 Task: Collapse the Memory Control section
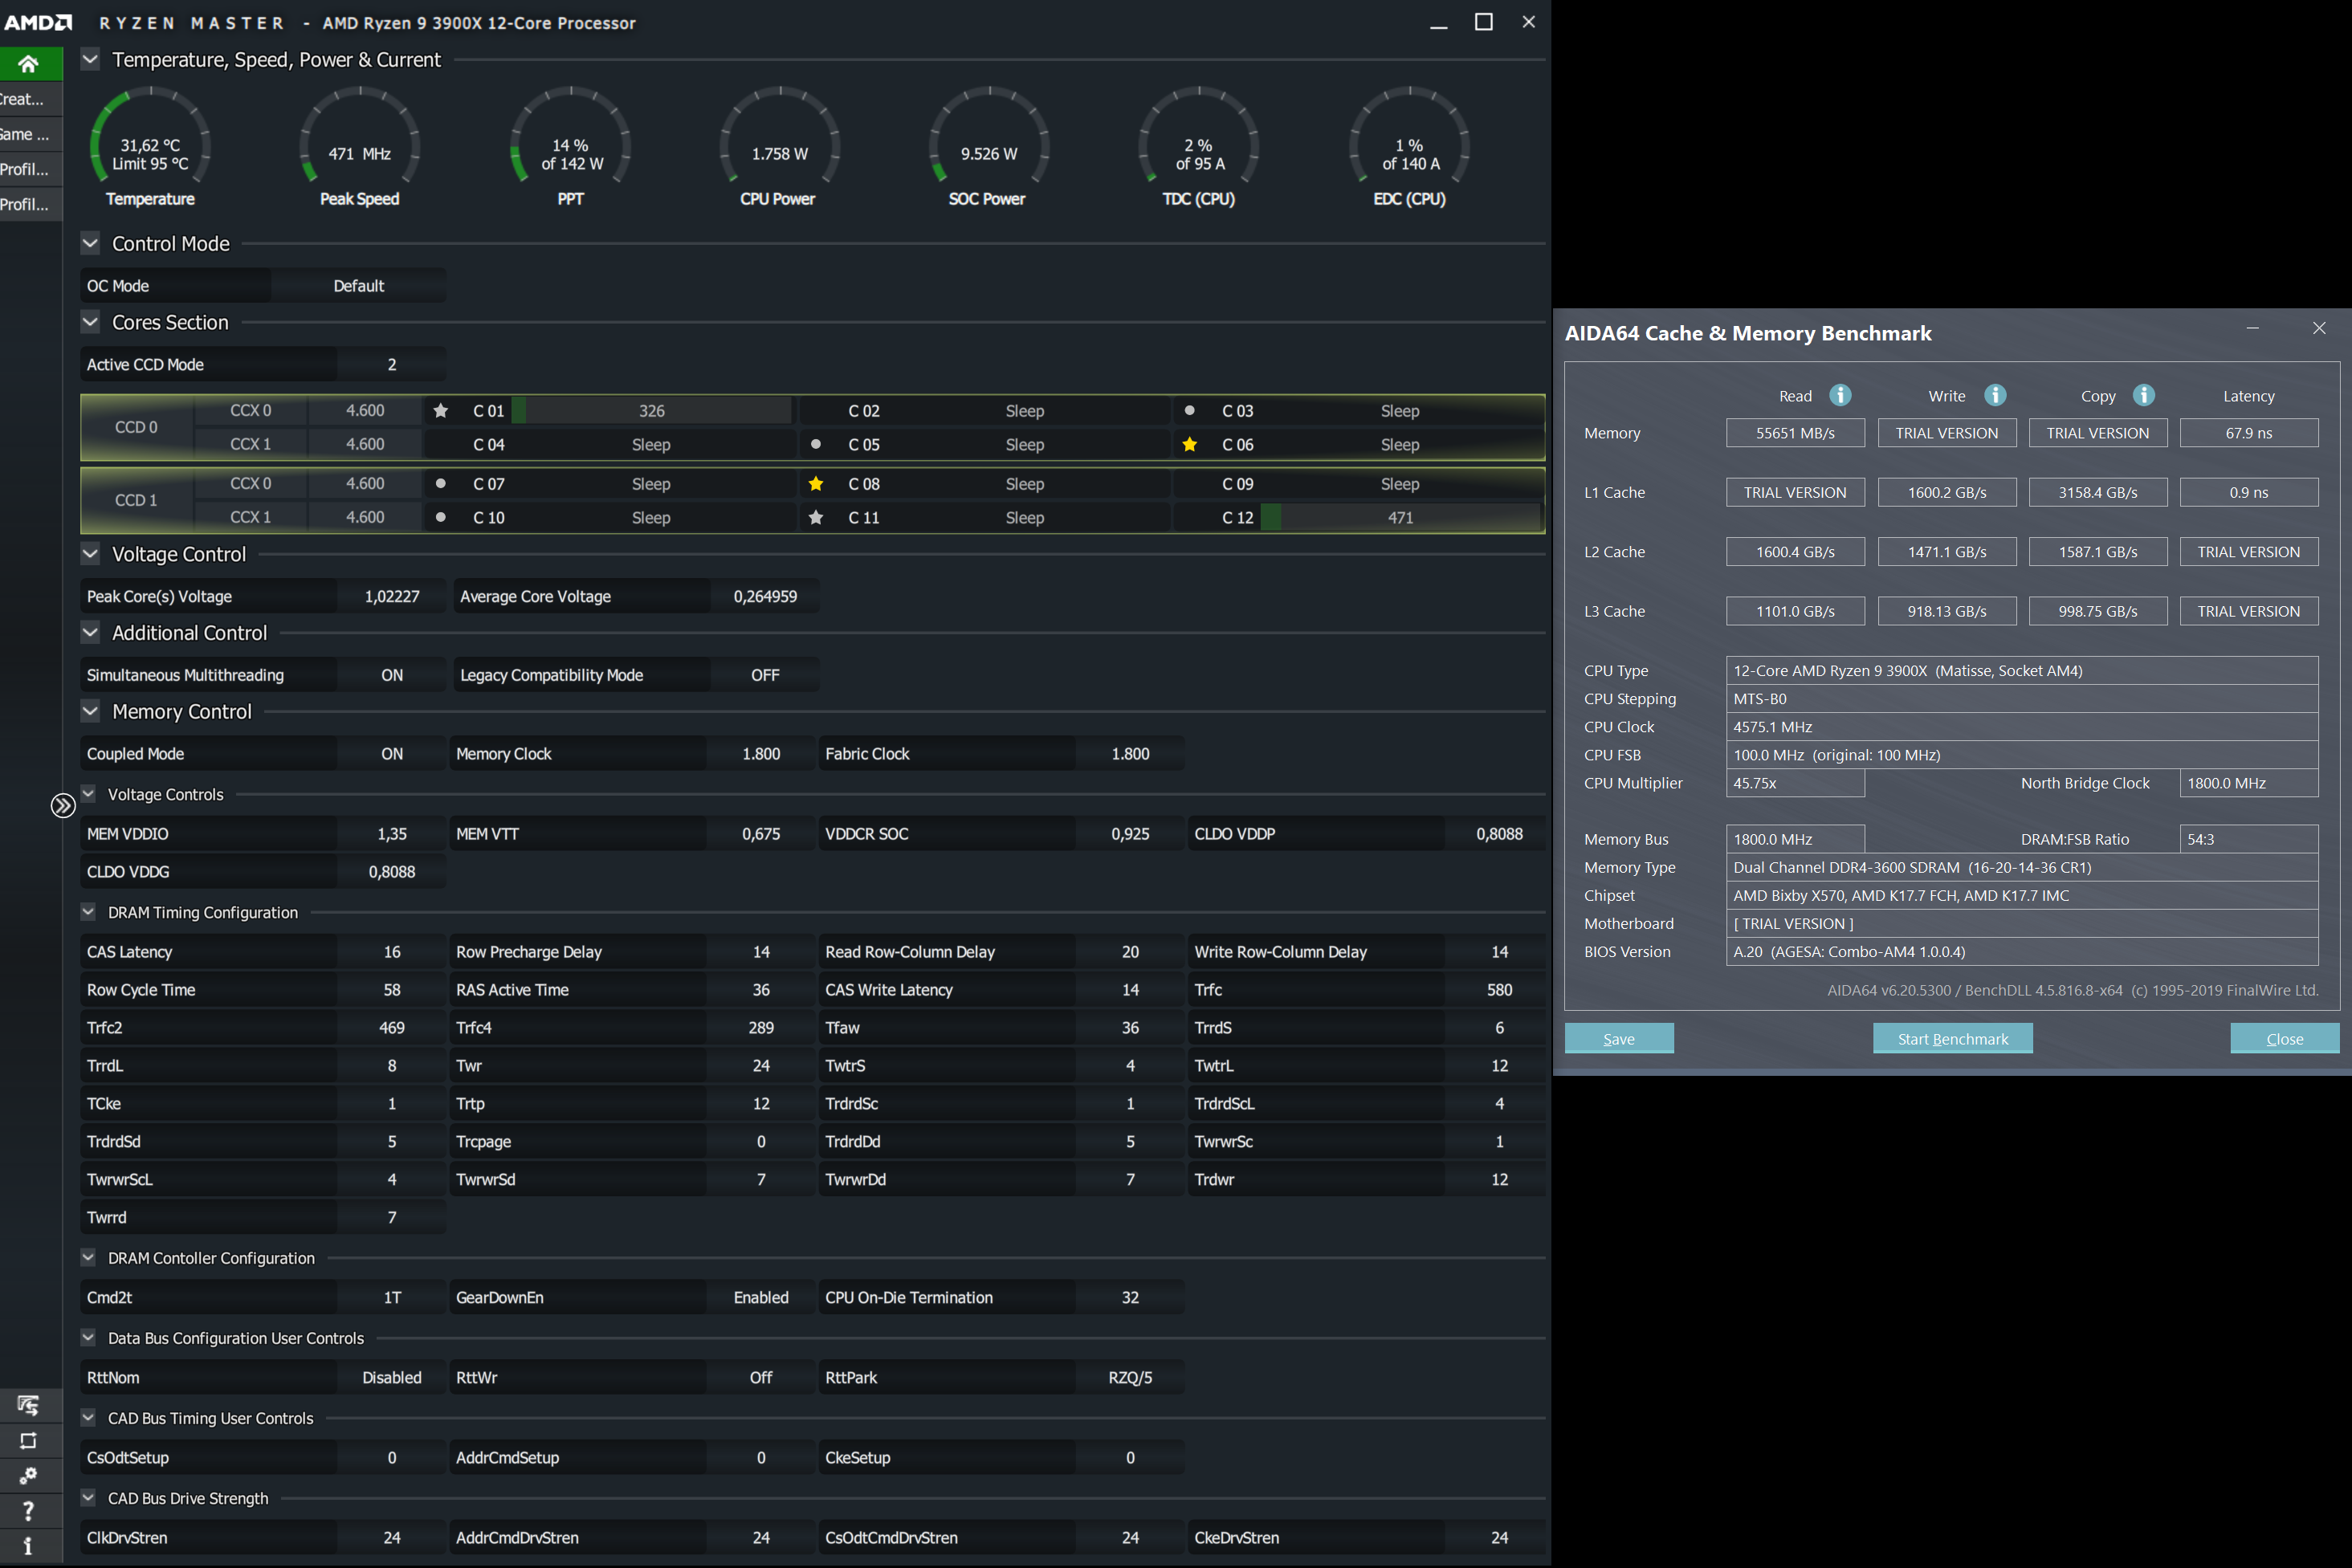tap(90, 711)
